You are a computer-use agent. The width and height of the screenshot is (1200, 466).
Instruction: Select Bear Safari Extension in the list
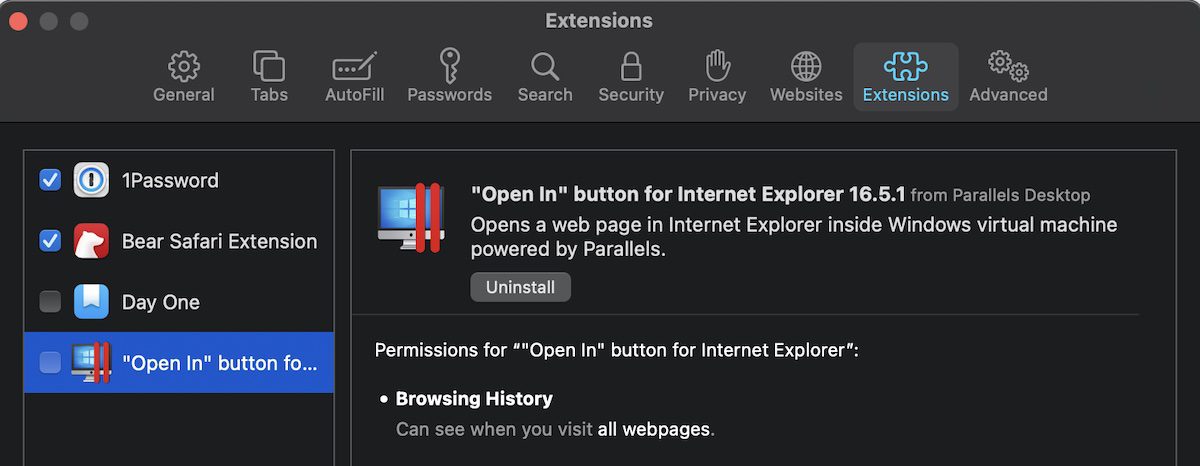tap(219, 241)
